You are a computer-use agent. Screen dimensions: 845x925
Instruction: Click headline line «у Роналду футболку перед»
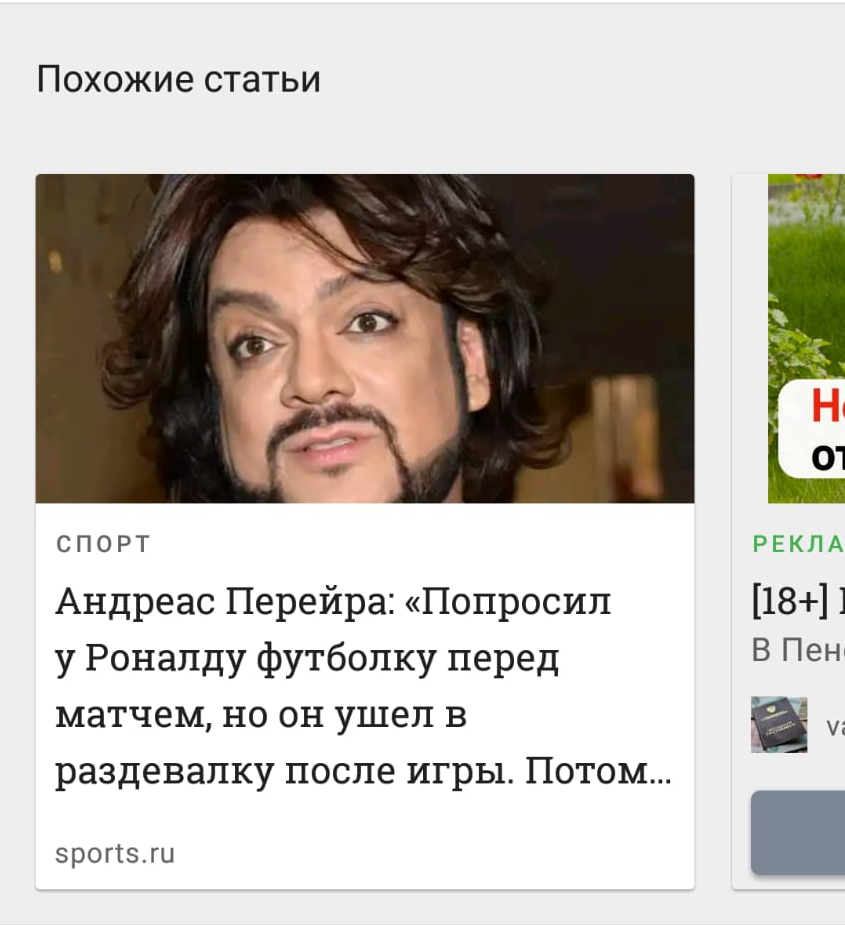[x=307, y=659]
